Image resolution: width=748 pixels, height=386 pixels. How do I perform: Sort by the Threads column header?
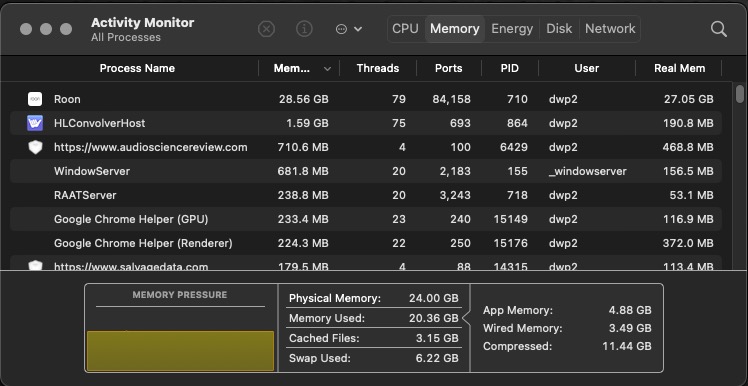[378, 68]
